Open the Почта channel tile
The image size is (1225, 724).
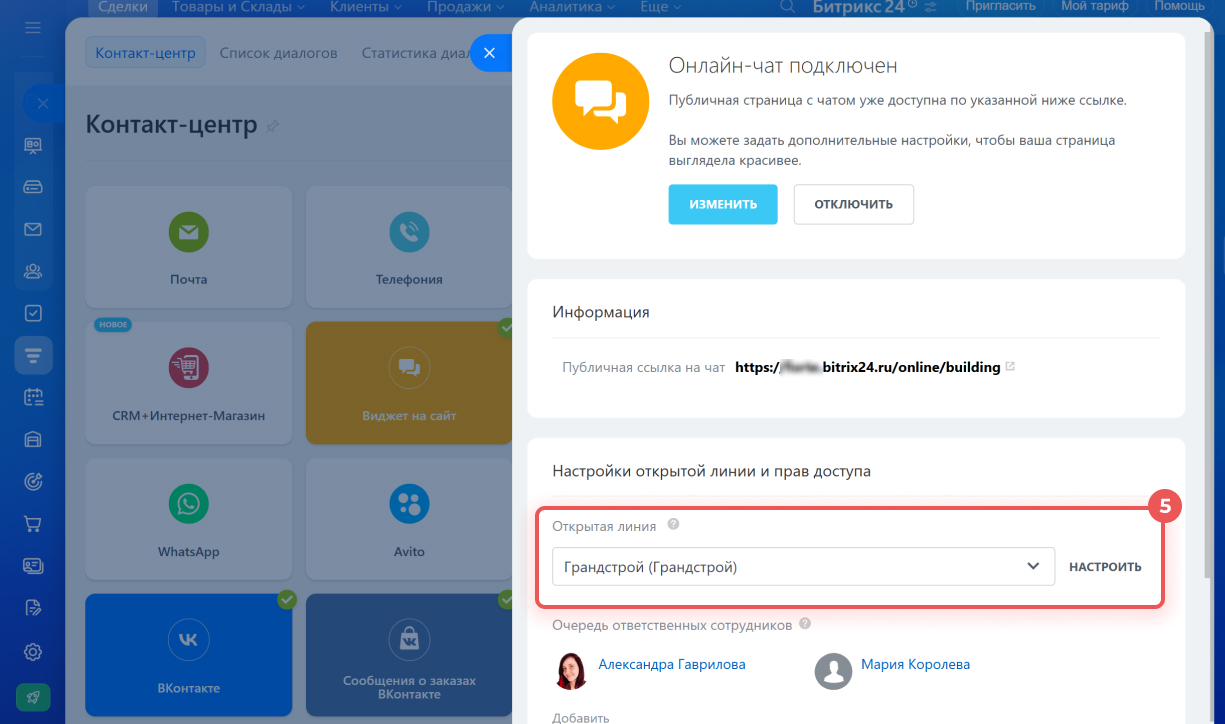[189, 247]
